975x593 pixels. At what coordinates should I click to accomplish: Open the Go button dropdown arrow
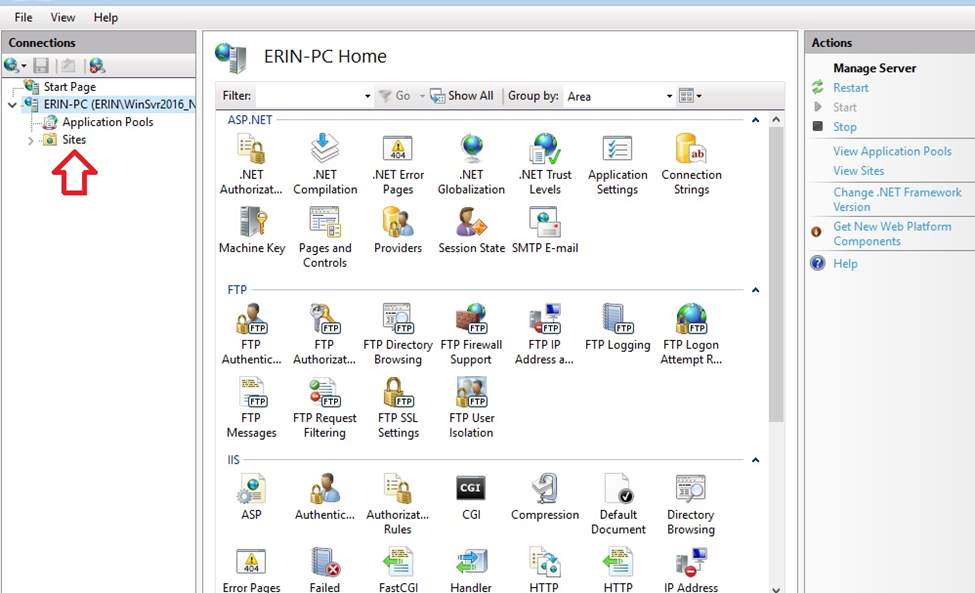[422, 96]
